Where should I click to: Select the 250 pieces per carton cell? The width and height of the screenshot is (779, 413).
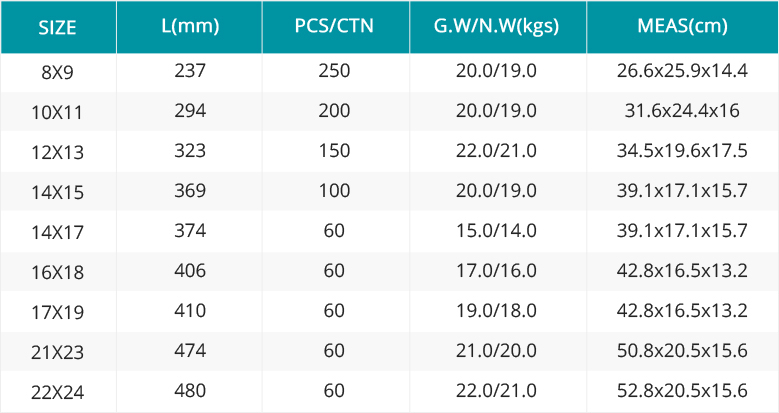(335, 73)
